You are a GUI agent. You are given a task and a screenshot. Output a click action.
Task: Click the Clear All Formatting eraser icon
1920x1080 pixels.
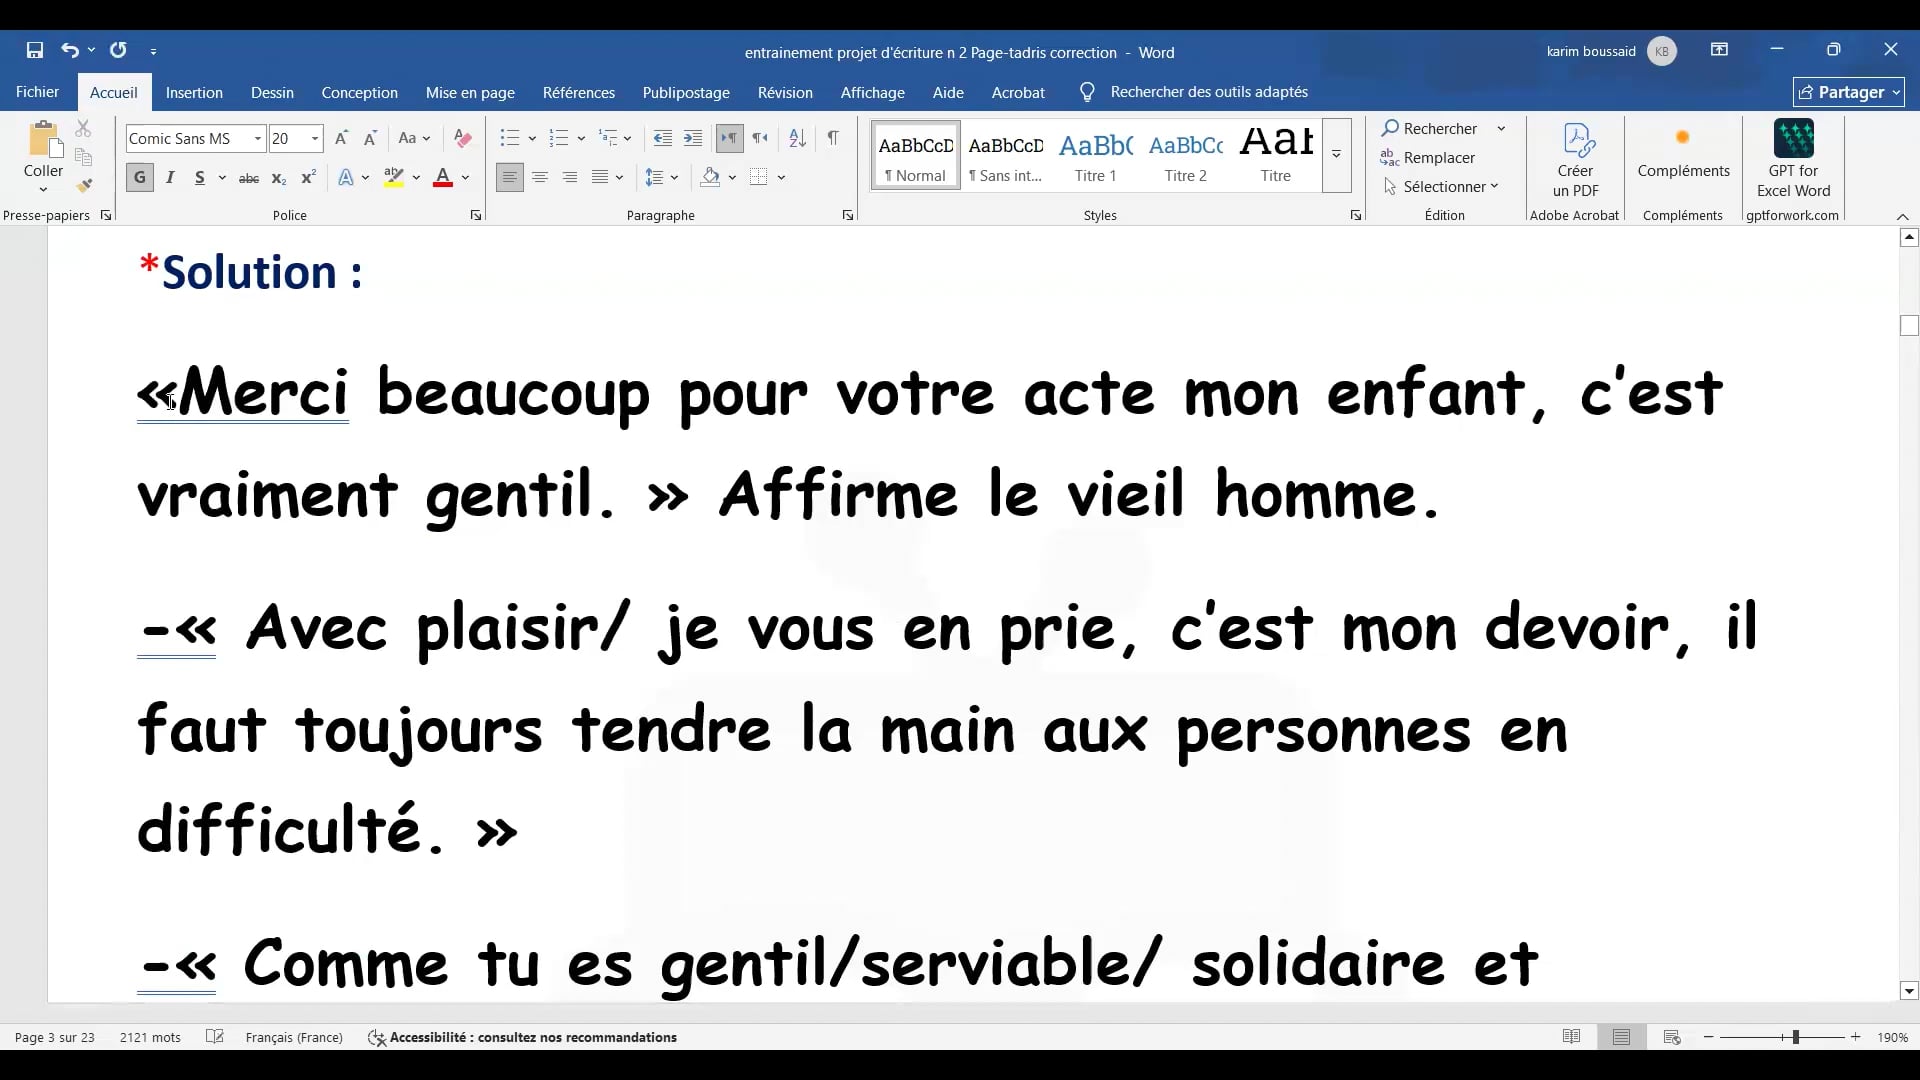pyautogui.click(x=462, y=139)
